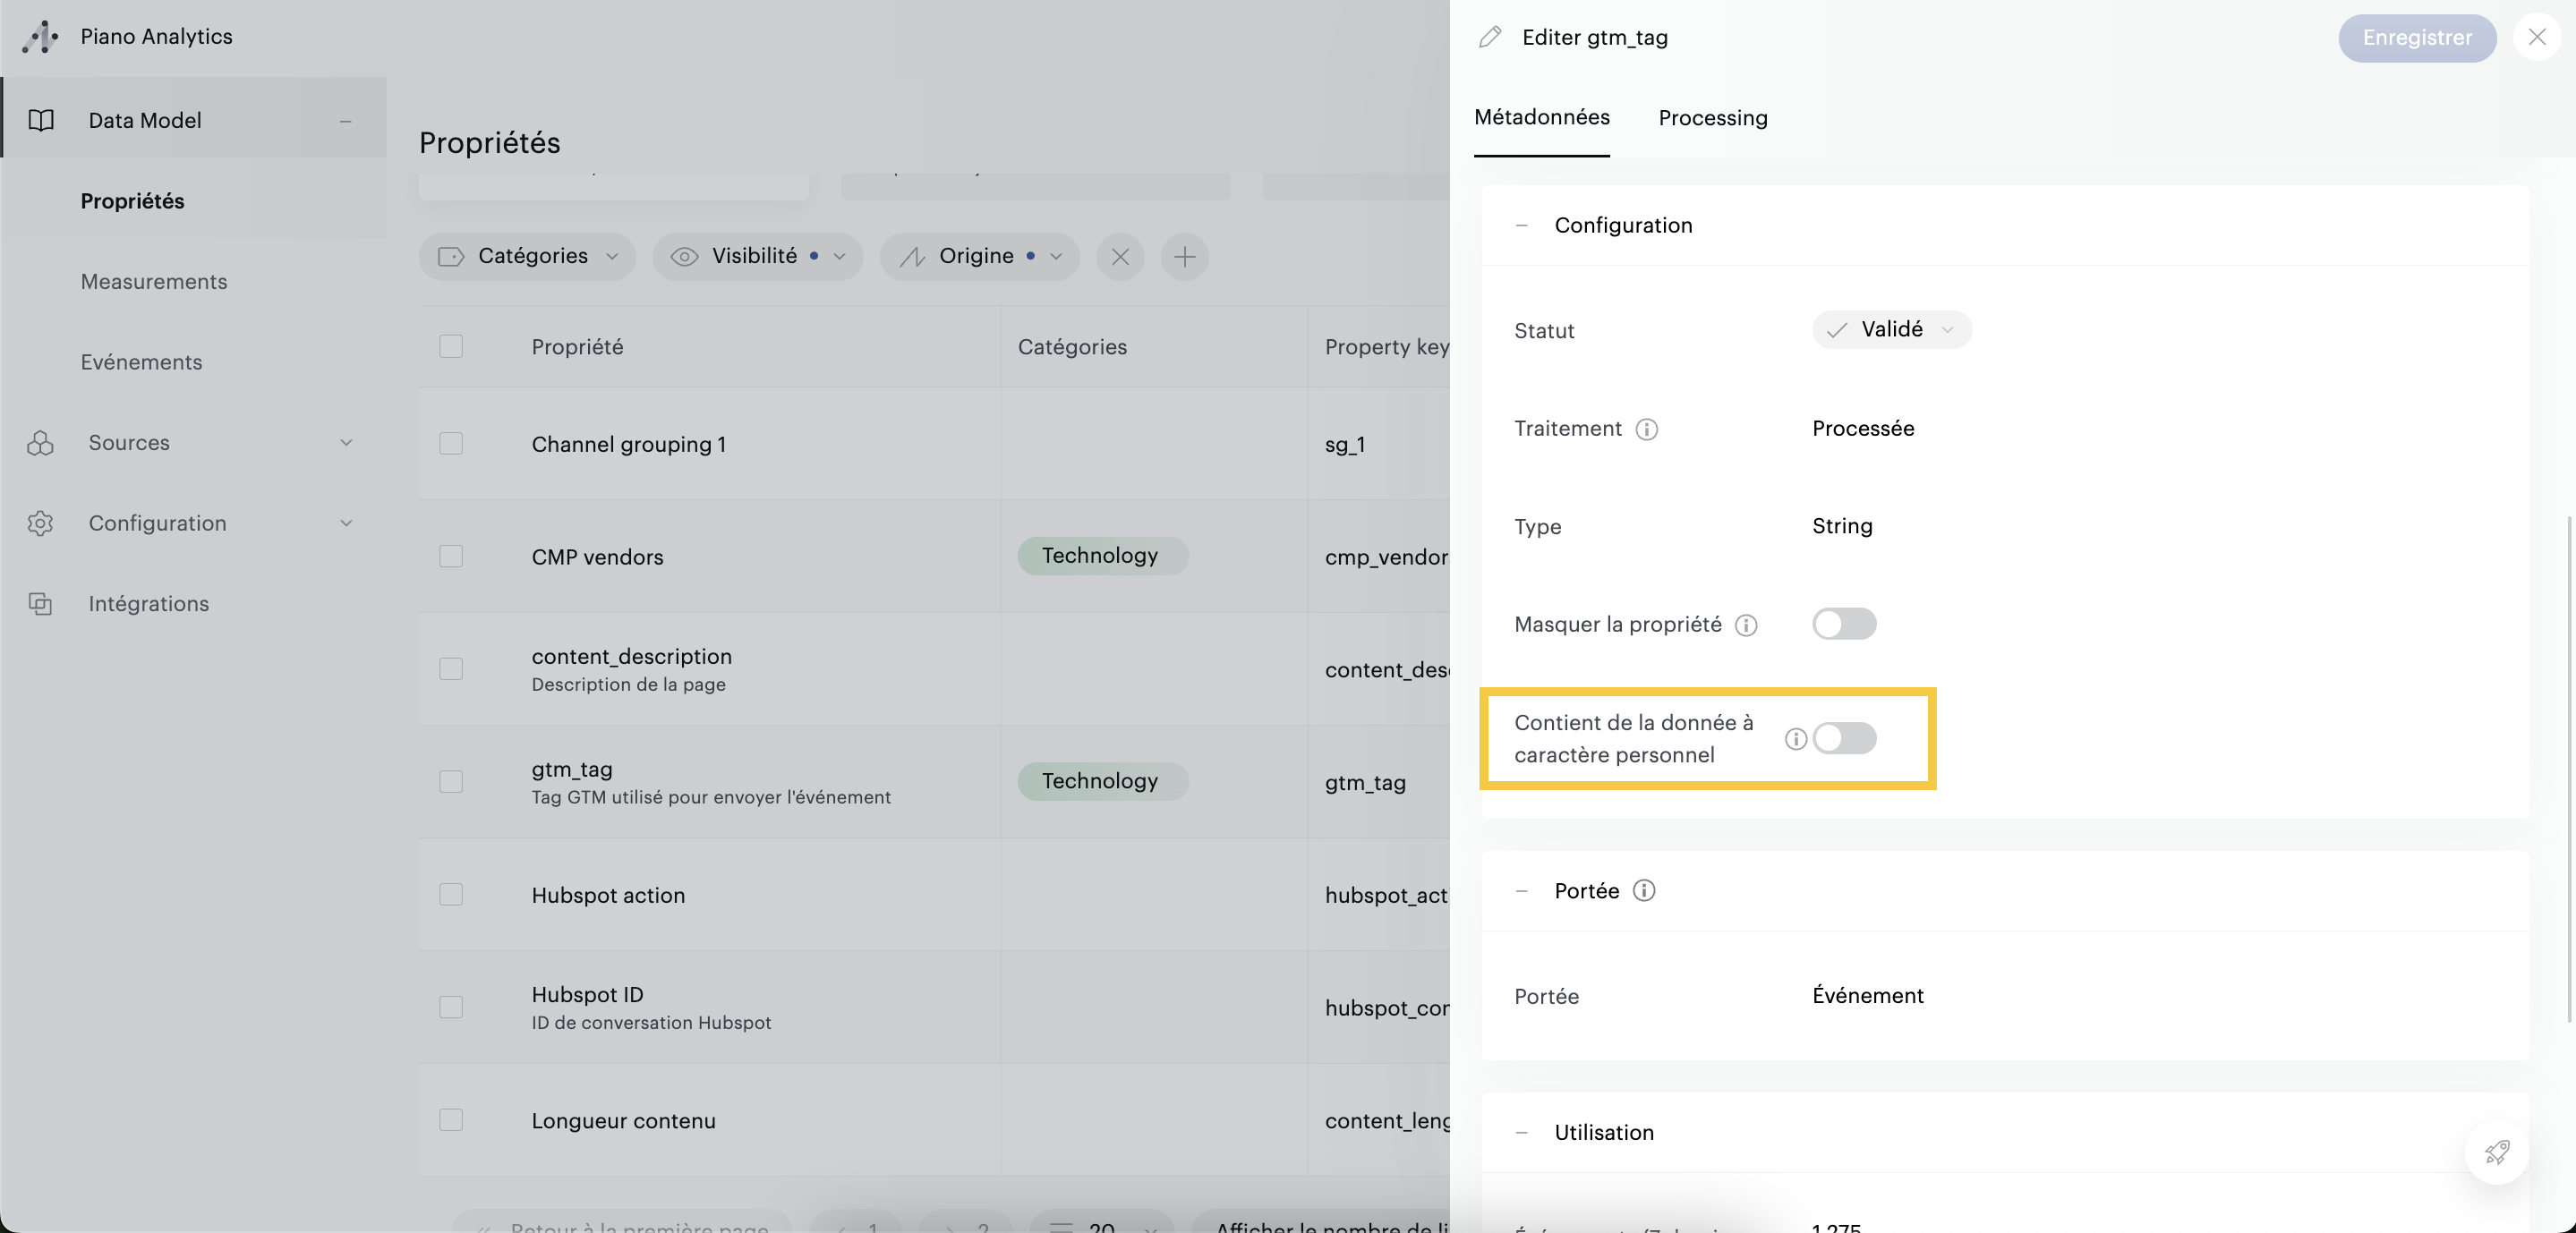This screenshot has height=1233, width=2576.
Task: Clear filters with the X icon
Action: 1120,257
